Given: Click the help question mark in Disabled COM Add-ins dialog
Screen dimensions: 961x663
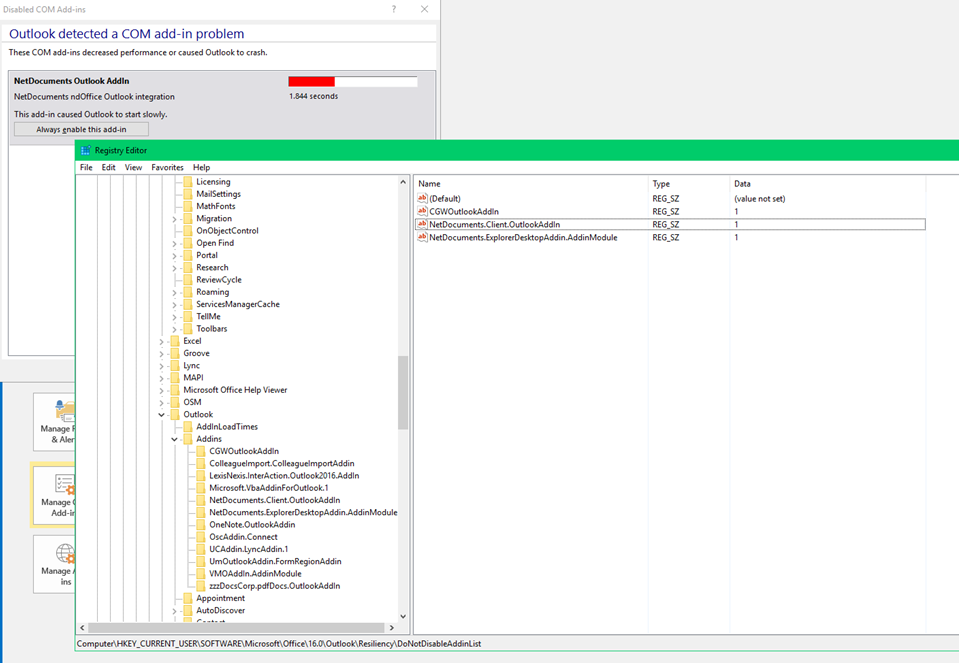Looking at the screenshot, I should point(394,9).
